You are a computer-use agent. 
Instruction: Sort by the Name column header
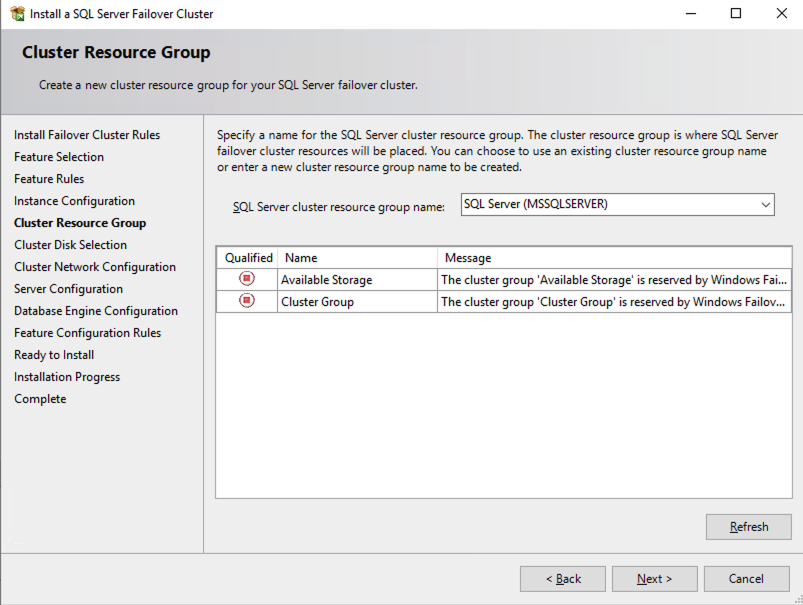point(357,258)
